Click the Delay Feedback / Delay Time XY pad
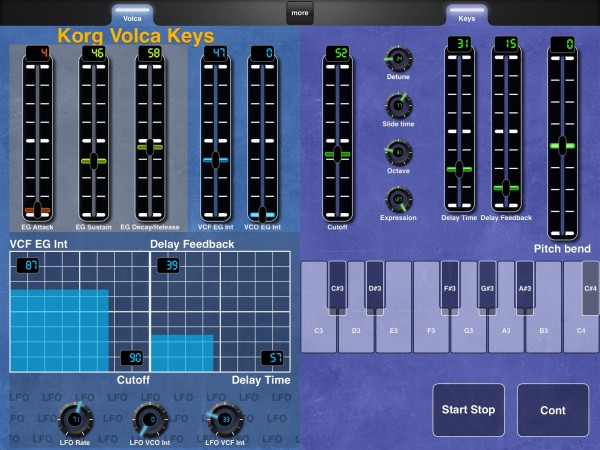 pos(221,311)
